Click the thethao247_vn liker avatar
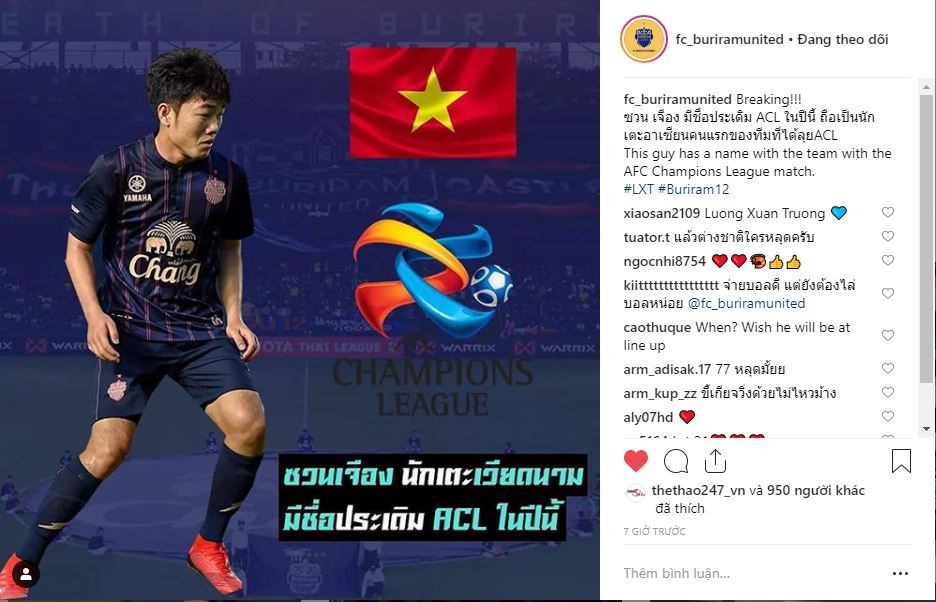The image size is (936, 602). click(x=635, y=493)
